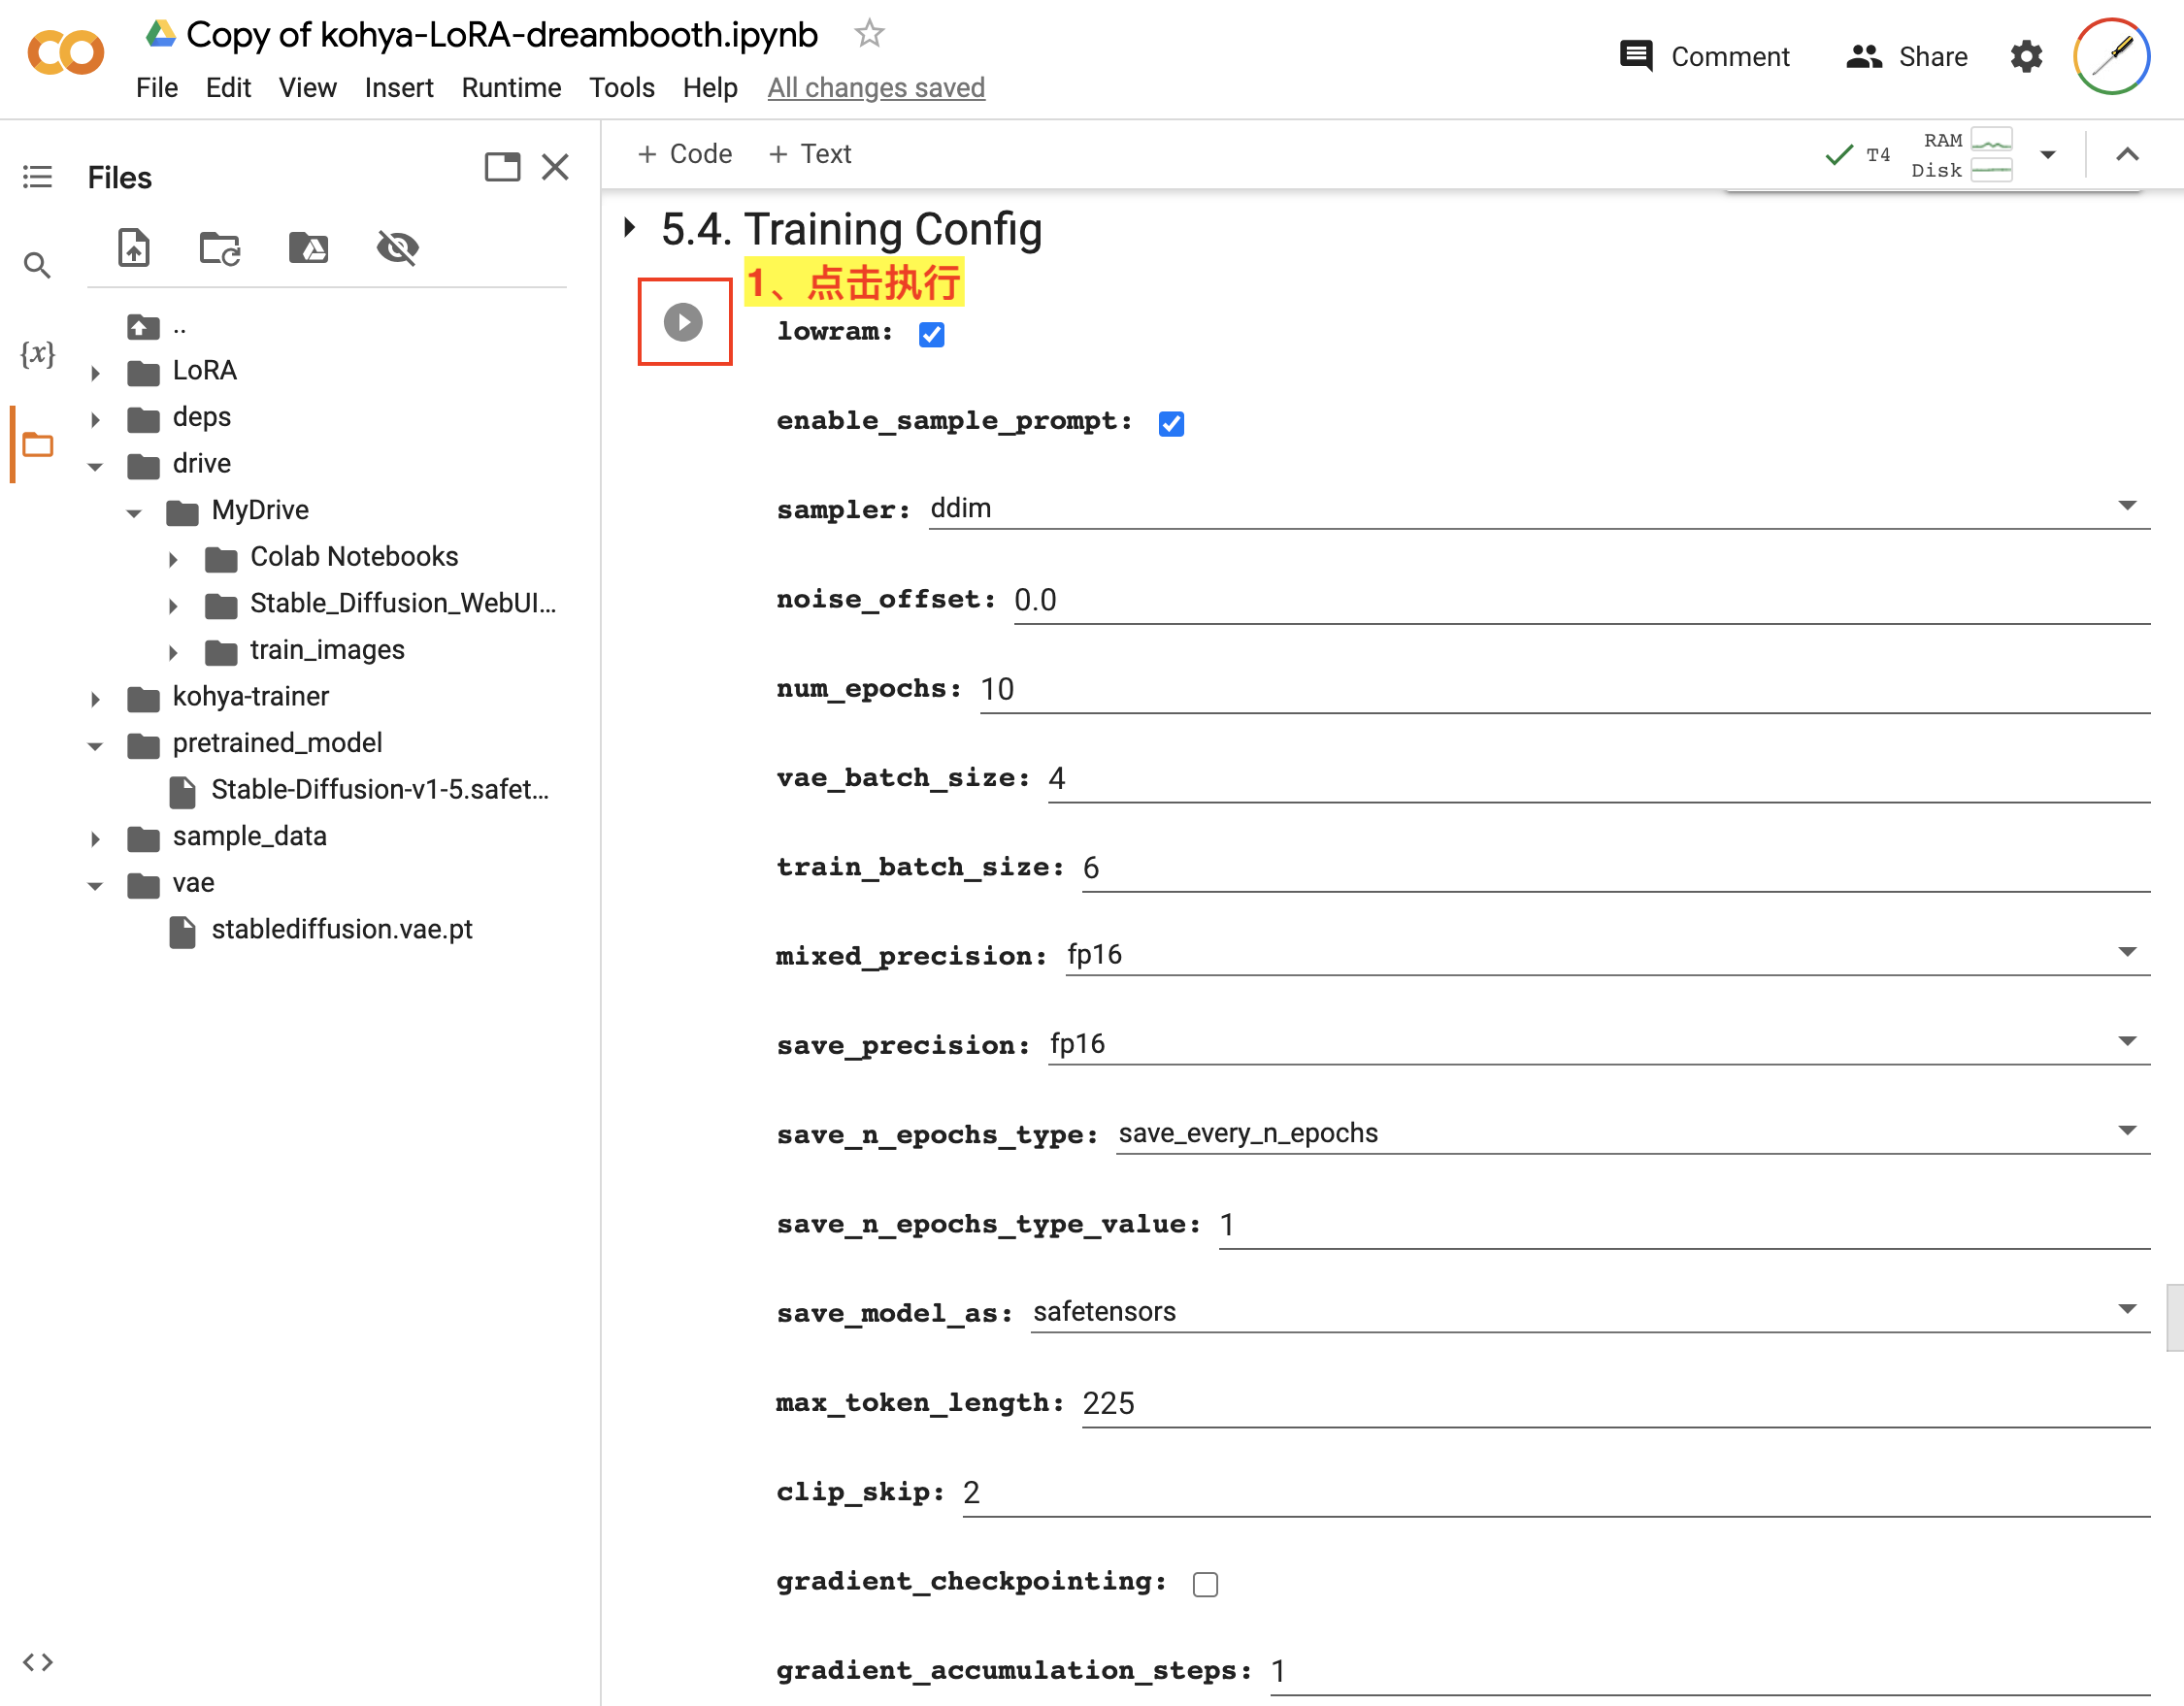Viewport: 2184px width, 1706px height.
Task: Expand the kohya-trainer folder
Action: pos(96,698)
